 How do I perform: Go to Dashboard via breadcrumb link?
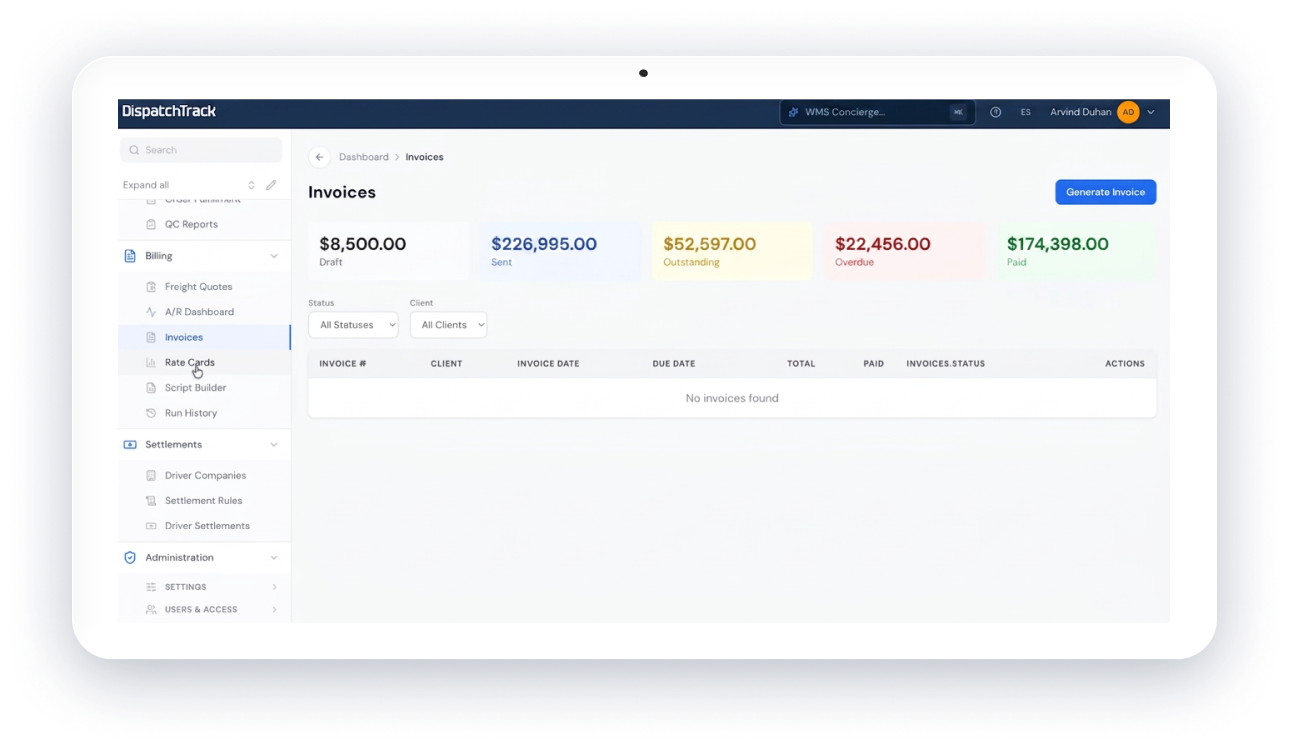(x=364, y=157)
